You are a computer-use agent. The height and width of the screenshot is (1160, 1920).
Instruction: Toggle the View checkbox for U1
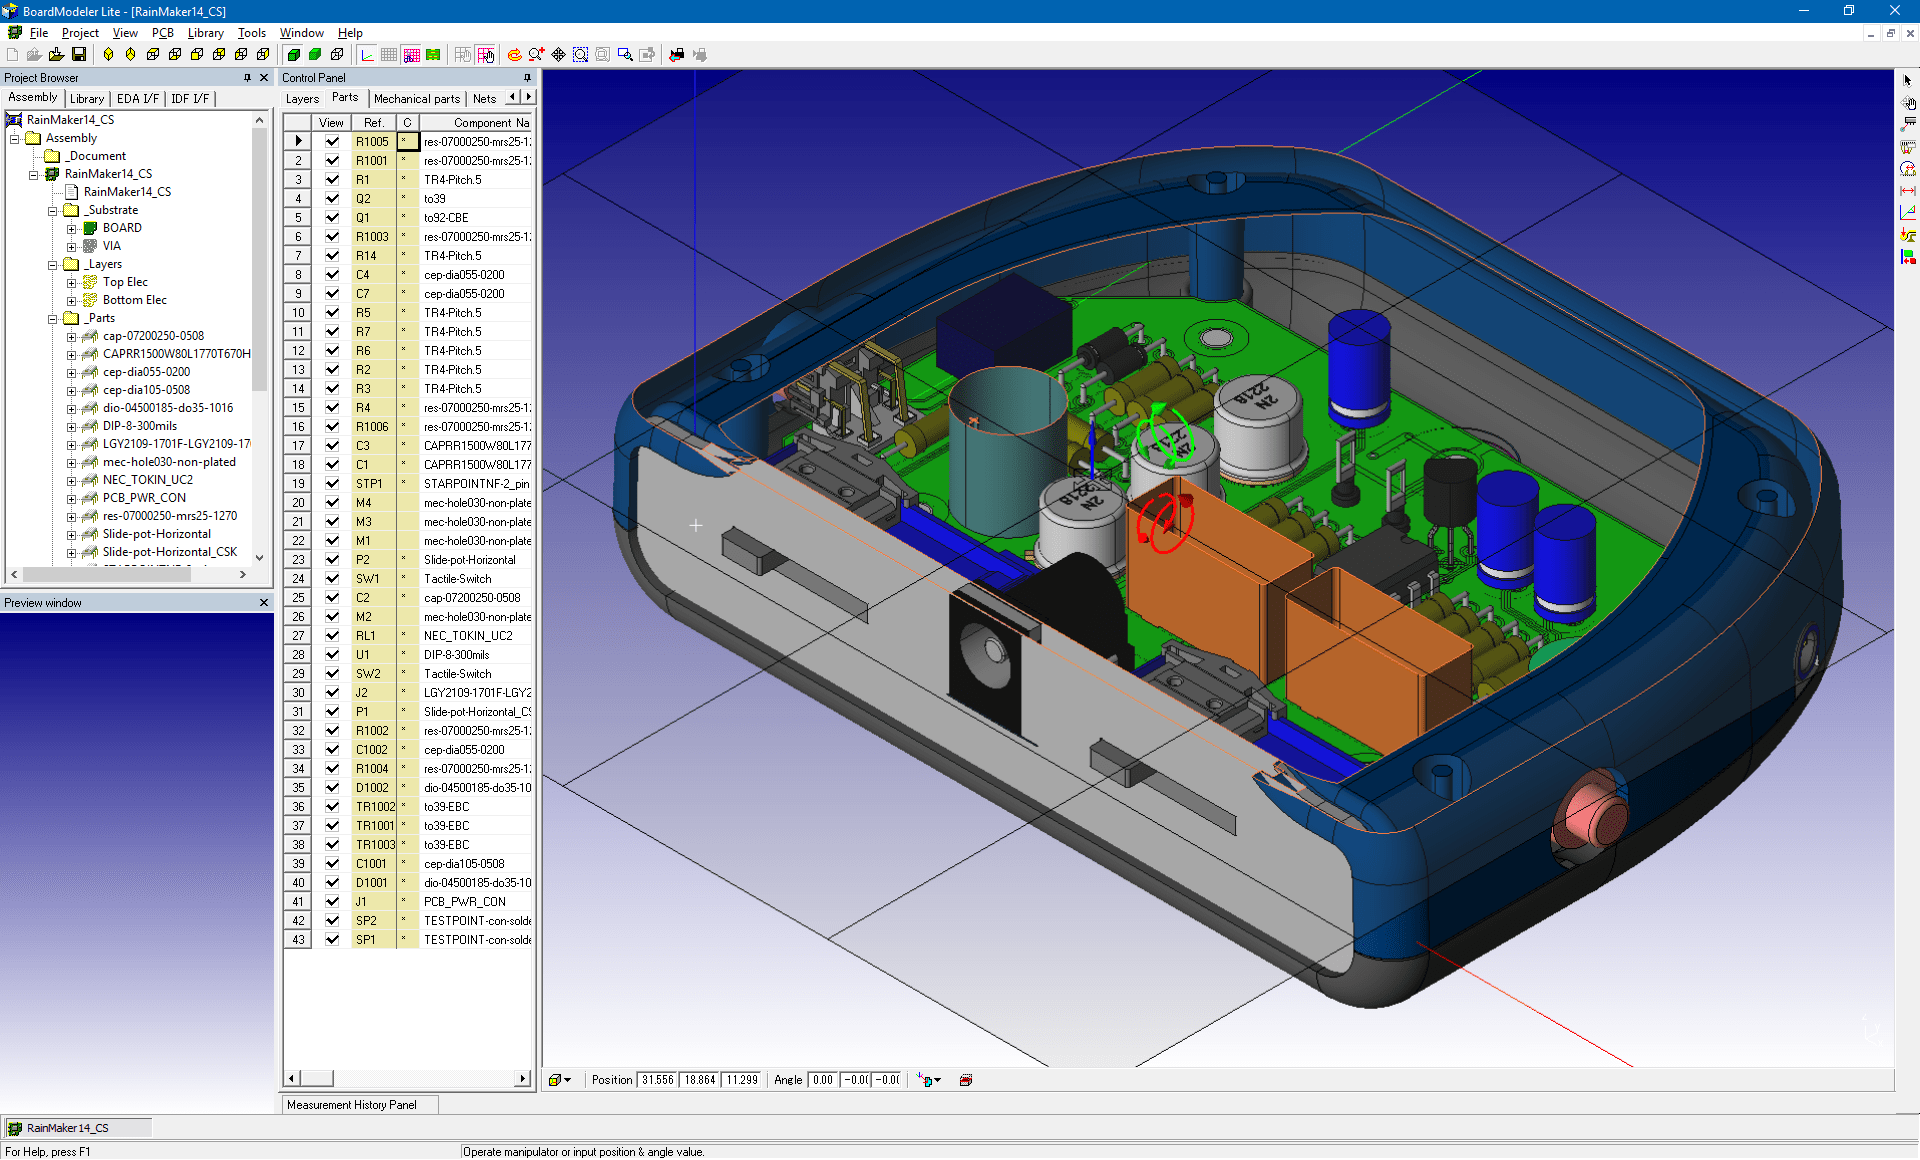(x=332, y=655)
